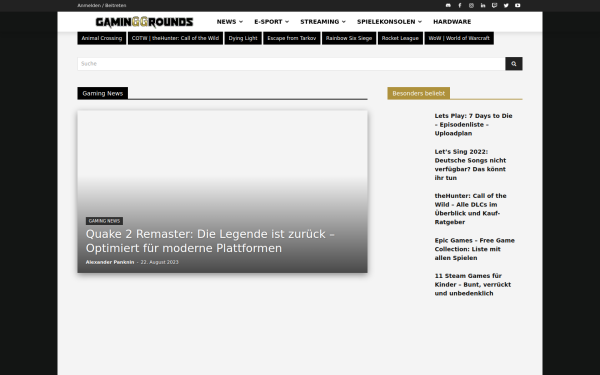Viewport: 600px width, 375px height.
Task: Click the small GAMING NEWS category label
Action: point(104,221)
